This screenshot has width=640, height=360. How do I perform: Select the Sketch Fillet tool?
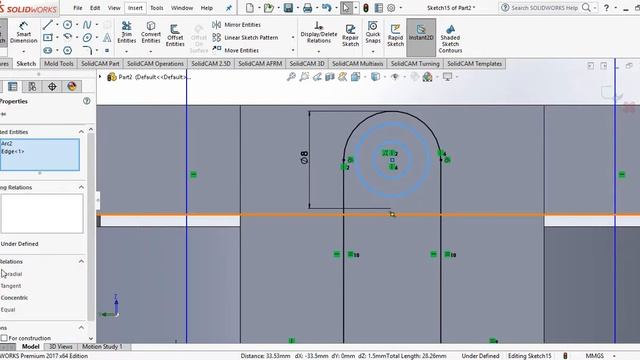click(87, 50)
